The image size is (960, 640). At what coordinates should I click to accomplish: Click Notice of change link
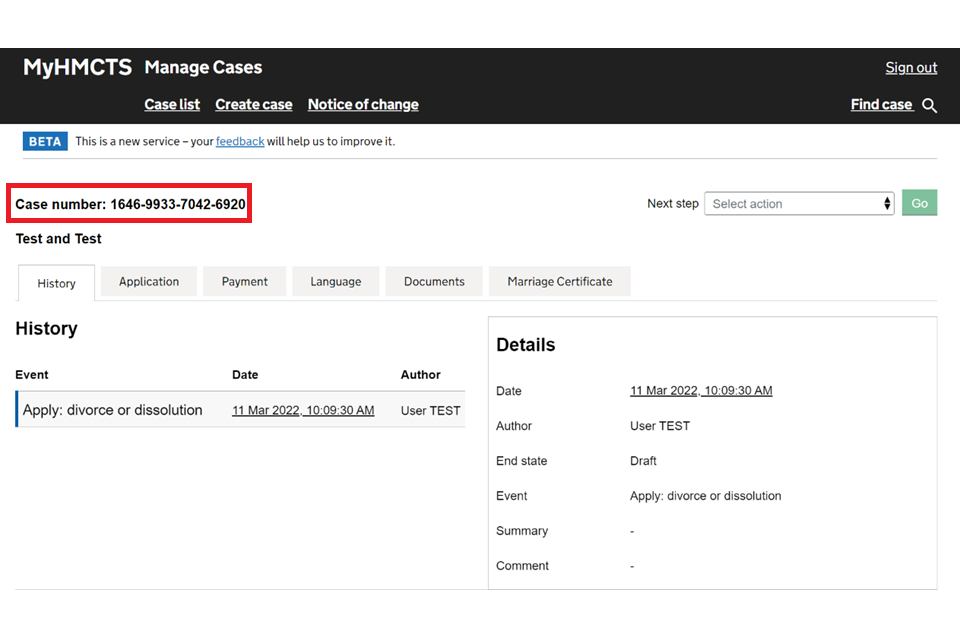(363, 105)
